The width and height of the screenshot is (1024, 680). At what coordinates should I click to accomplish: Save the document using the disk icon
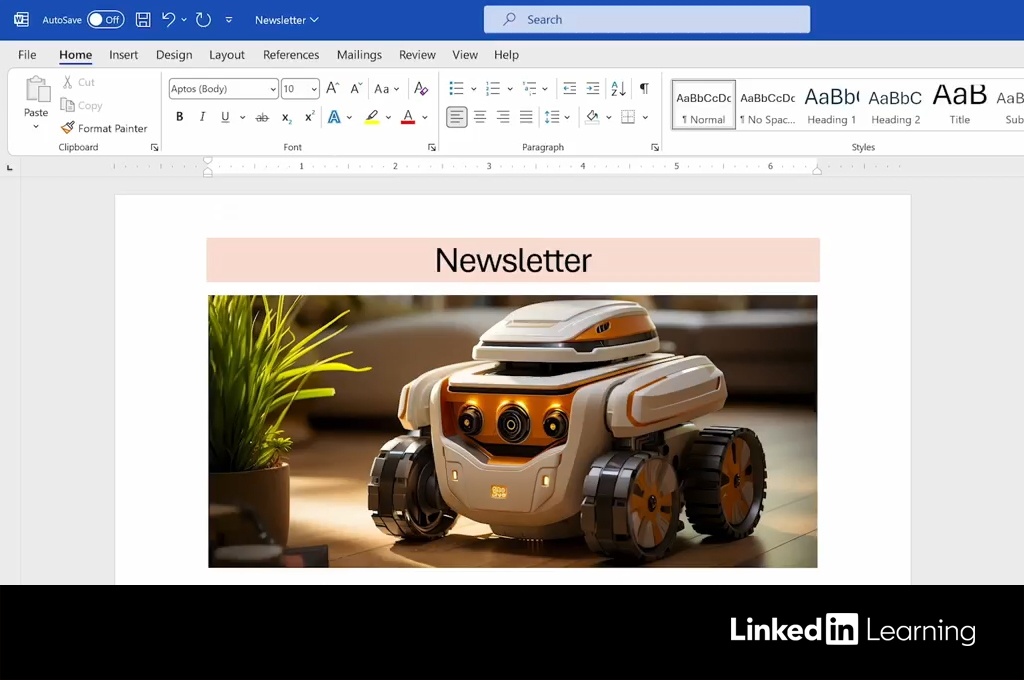pyautogui.click(x=143, y=20)
